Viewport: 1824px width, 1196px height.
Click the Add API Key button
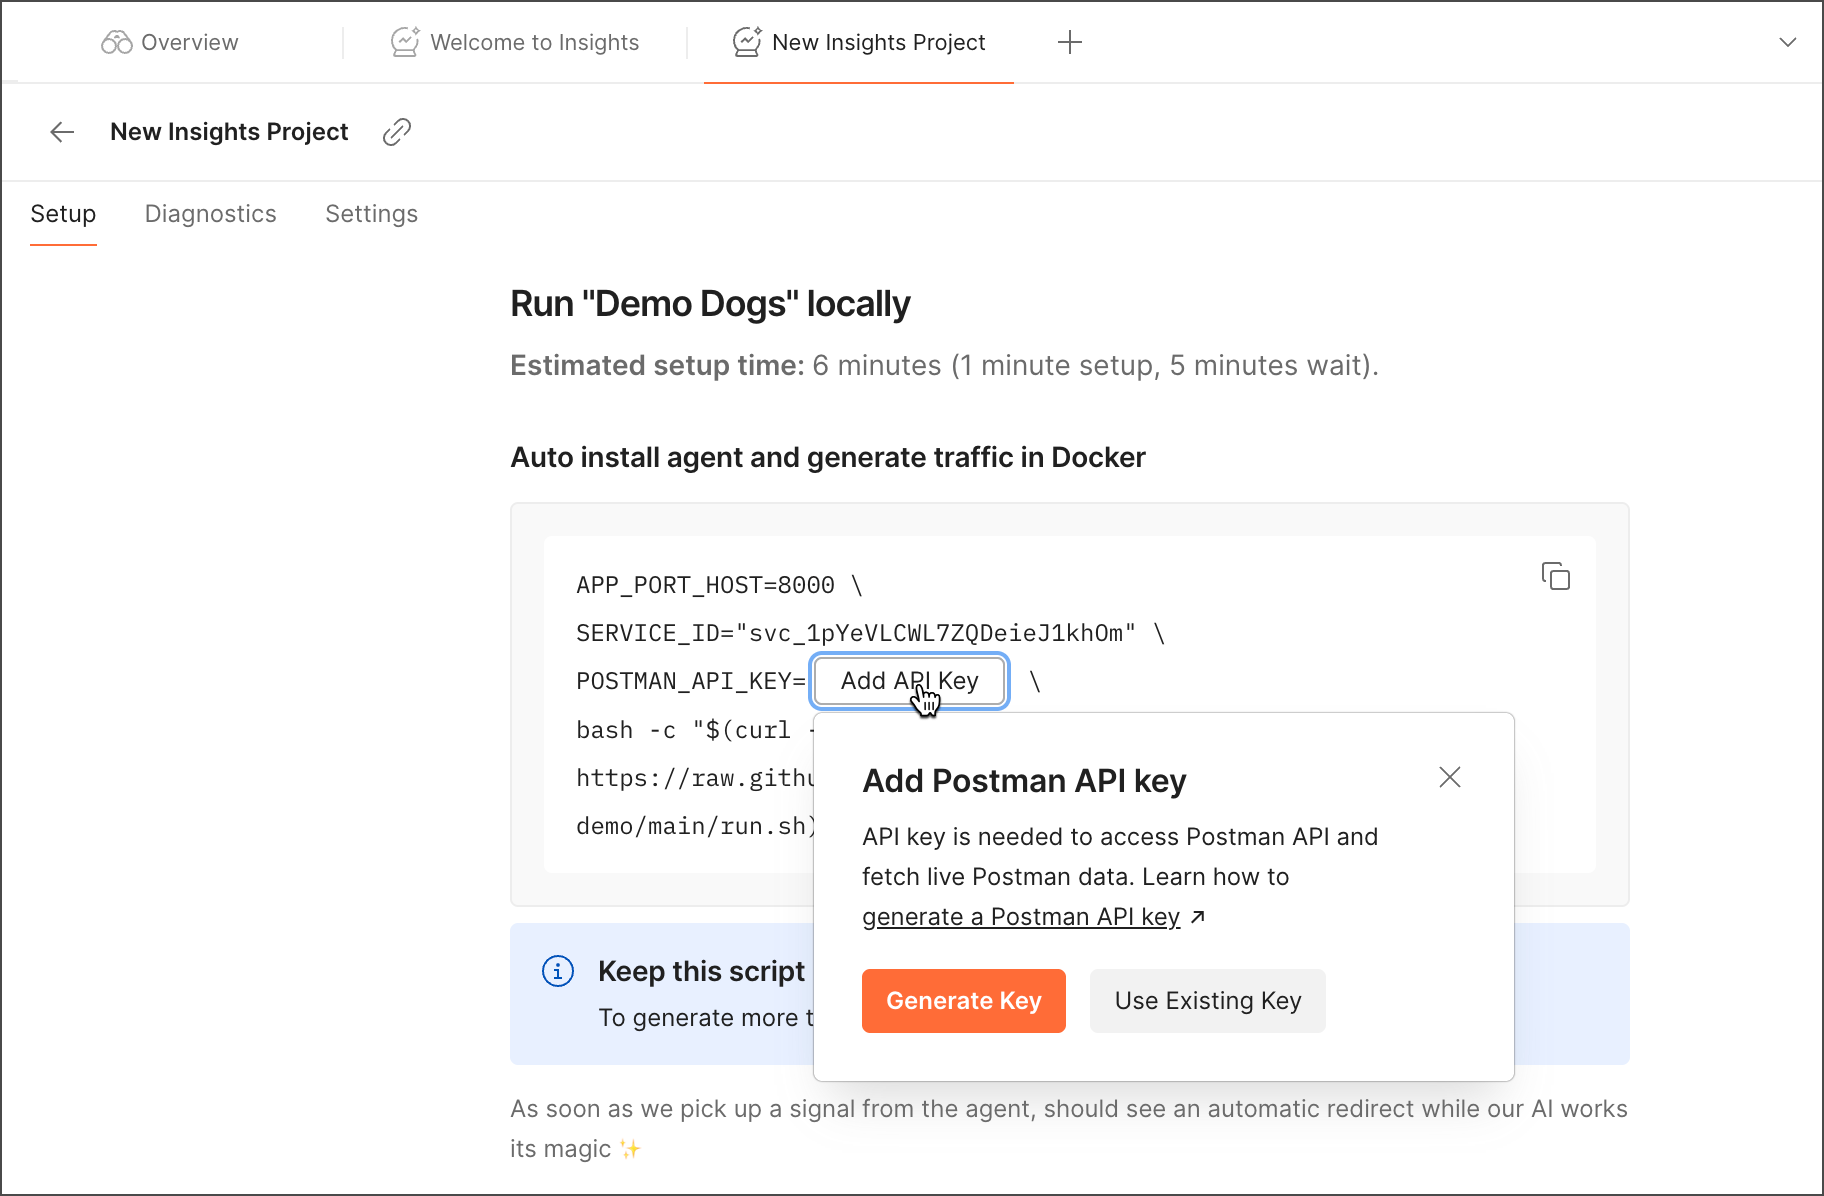pyautogui.click(x=910, y=681)
